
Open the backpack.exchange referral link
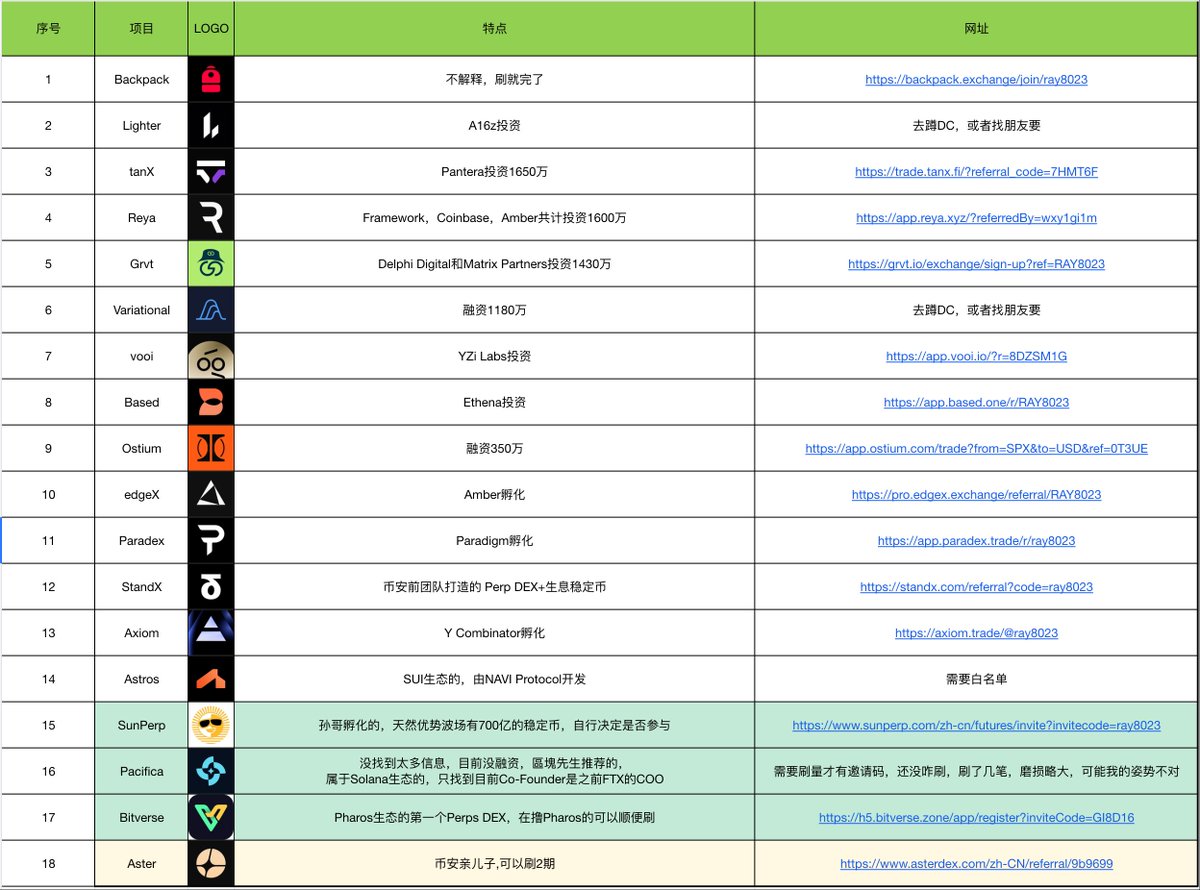click(976, 79)
